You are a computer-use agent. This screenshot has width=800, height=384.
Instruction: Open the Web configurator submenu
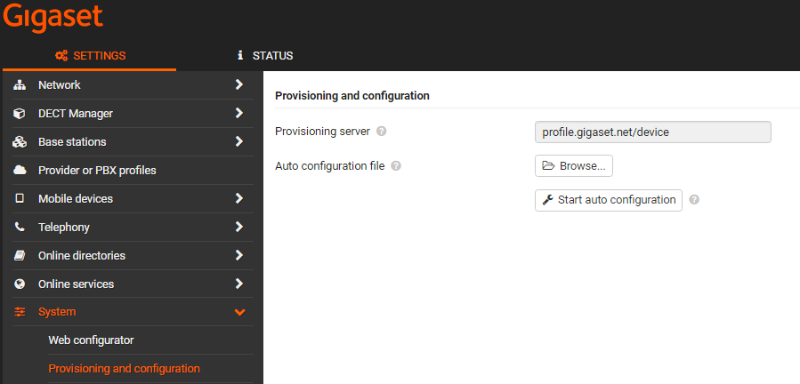91,340
